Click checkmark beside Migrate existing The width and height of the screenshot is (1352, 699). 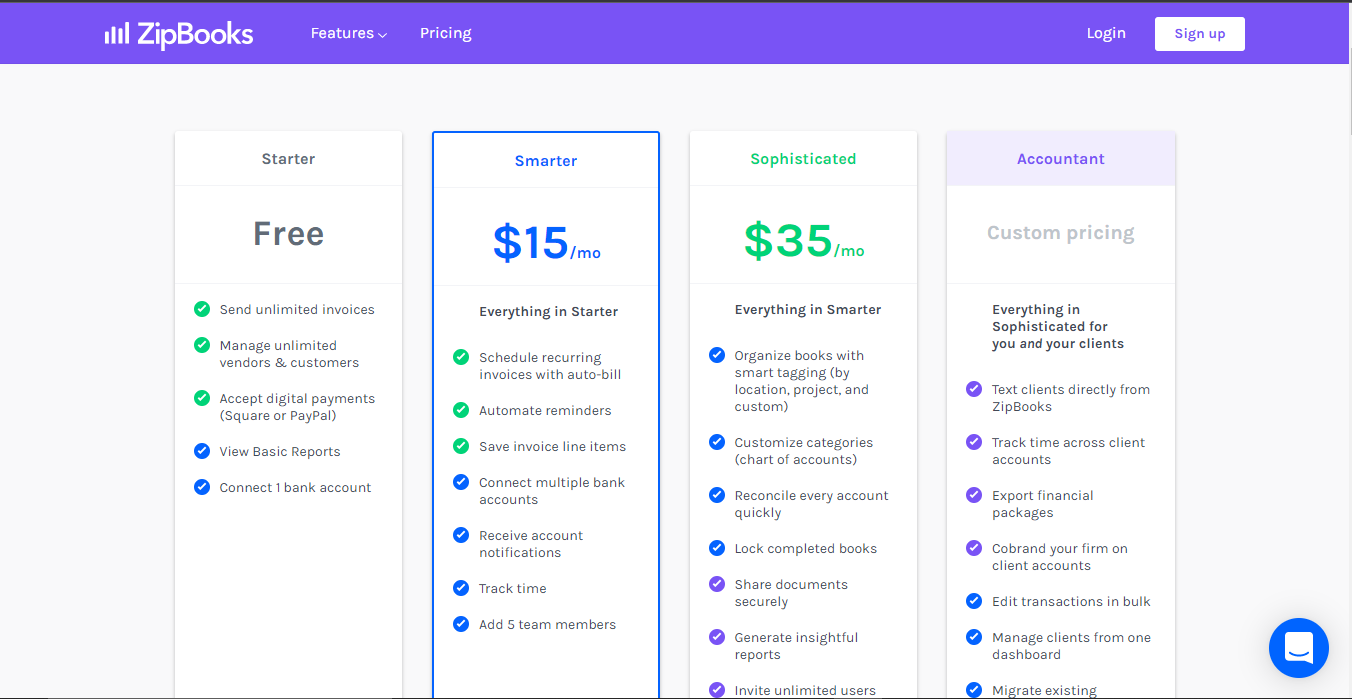974,690
